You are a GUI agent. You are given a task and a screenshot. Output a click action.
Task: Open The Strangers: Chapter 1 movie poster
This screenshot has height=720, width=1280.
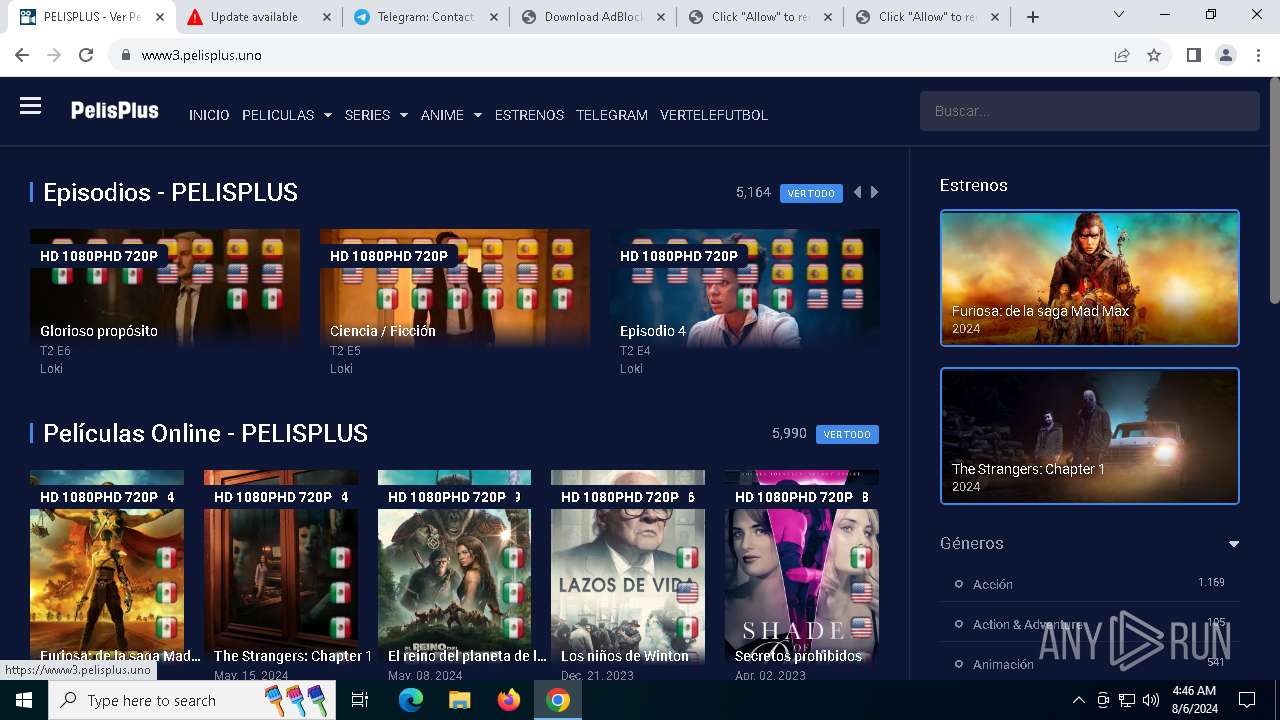coord(281,568)
